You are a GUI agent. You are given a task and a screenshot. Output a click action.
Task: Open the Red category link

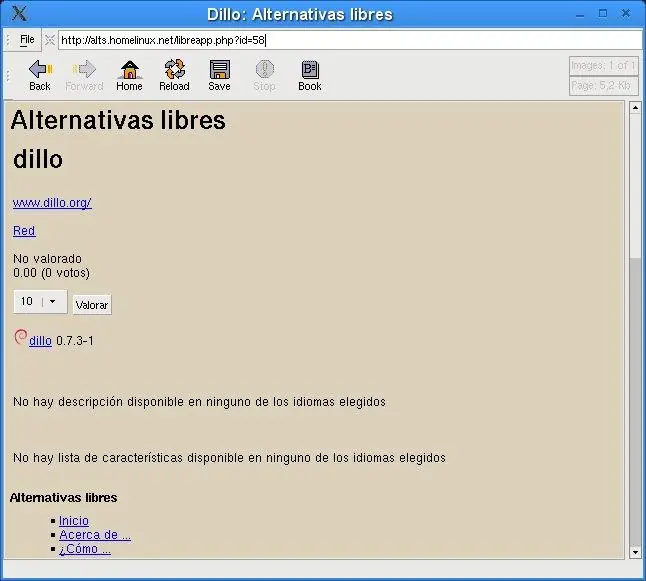(x=24, y=231)
